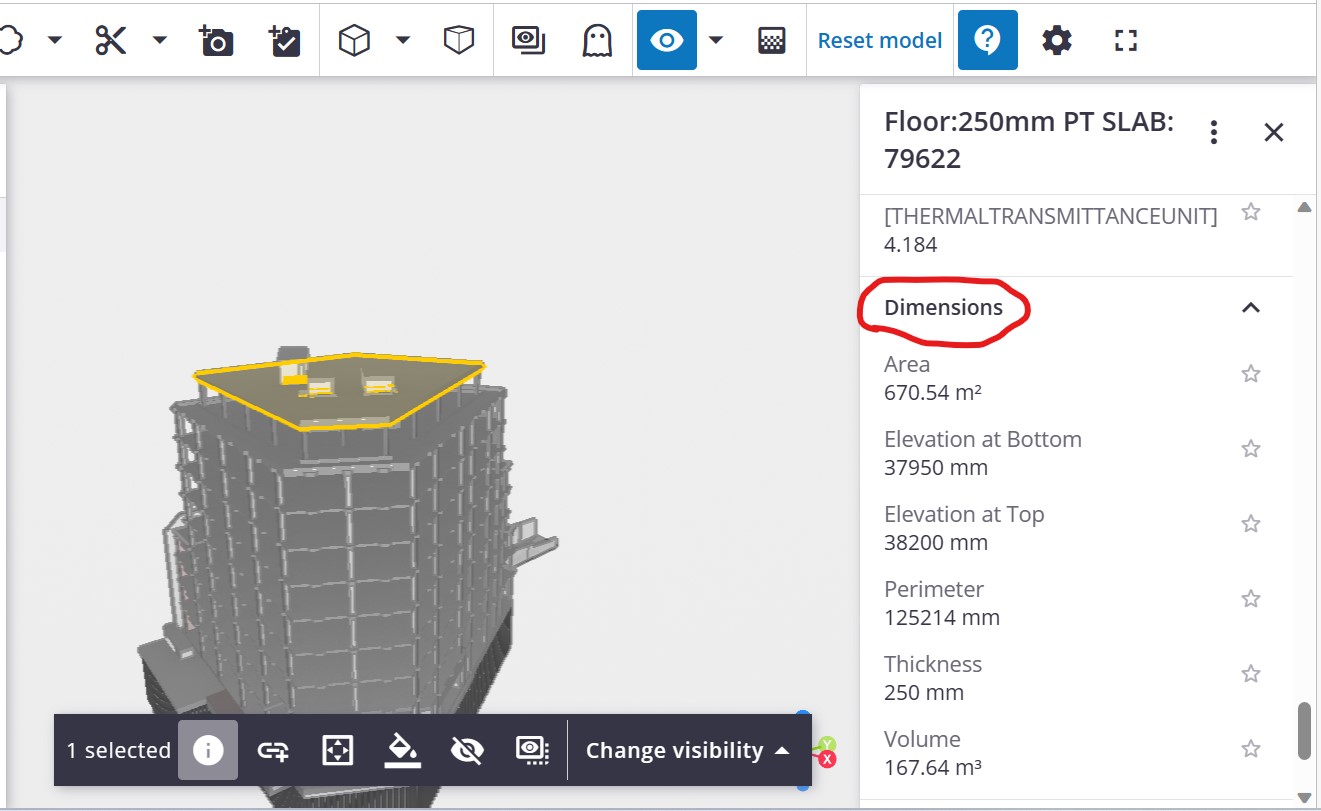Collapse the Dimensions section chevron
1321x811 pixels.
tap(1251, 308)
